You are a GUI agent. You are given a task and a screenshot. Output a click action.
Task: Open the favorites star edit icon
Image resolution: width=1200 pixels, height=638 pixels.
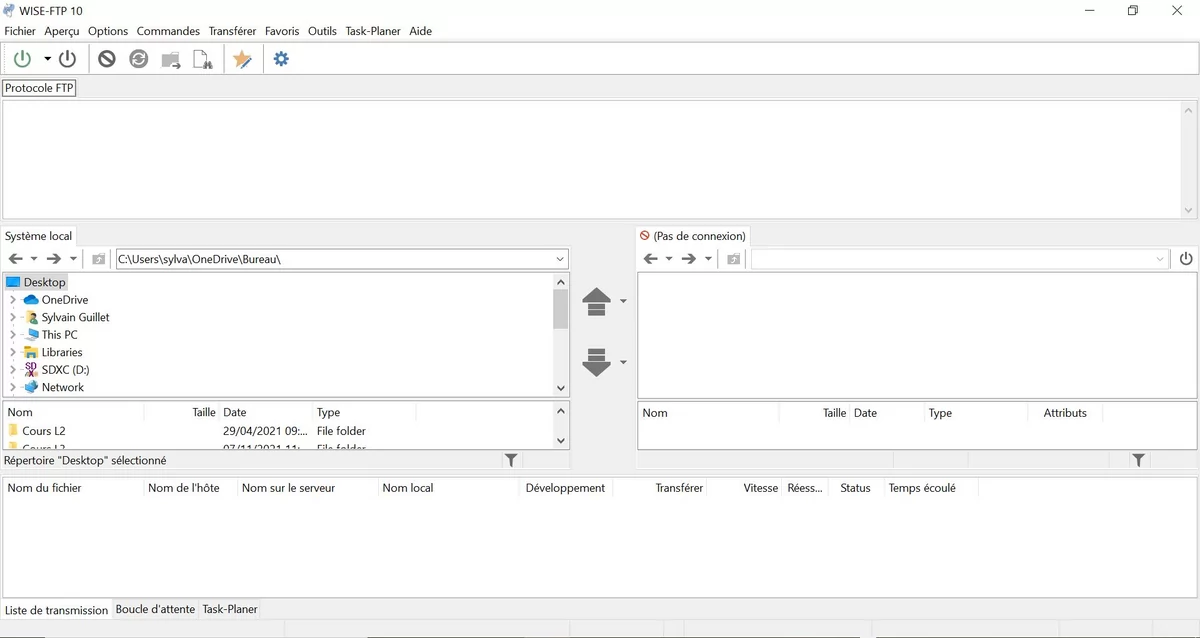[x=242, y=60]
